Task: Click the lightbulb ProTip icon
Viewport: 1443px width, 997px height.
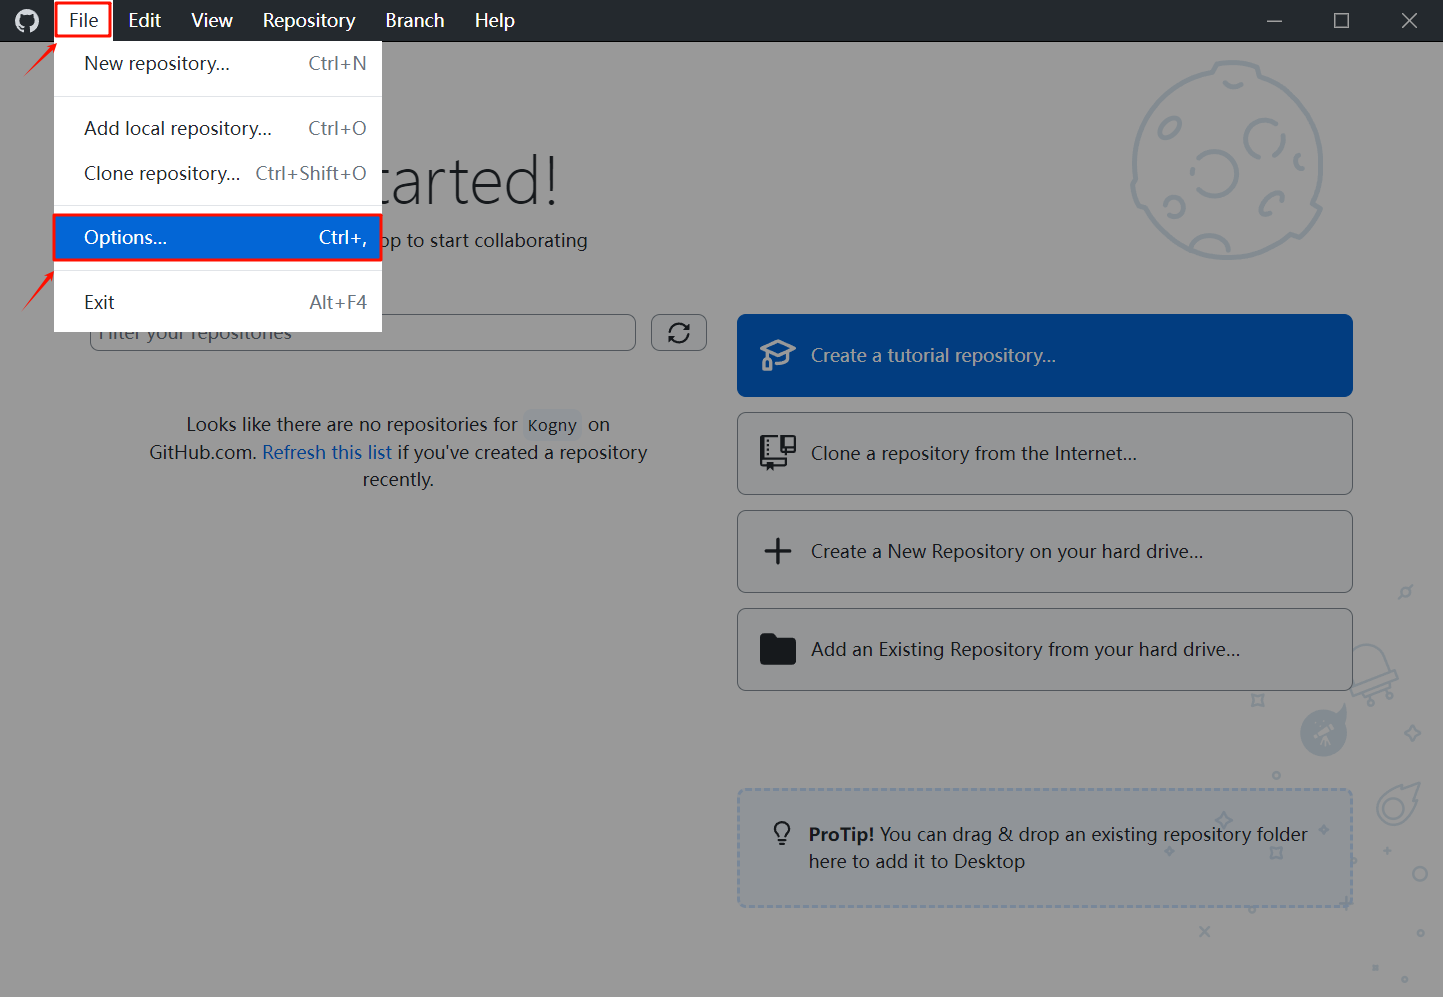Action: [x=782, y=834]
